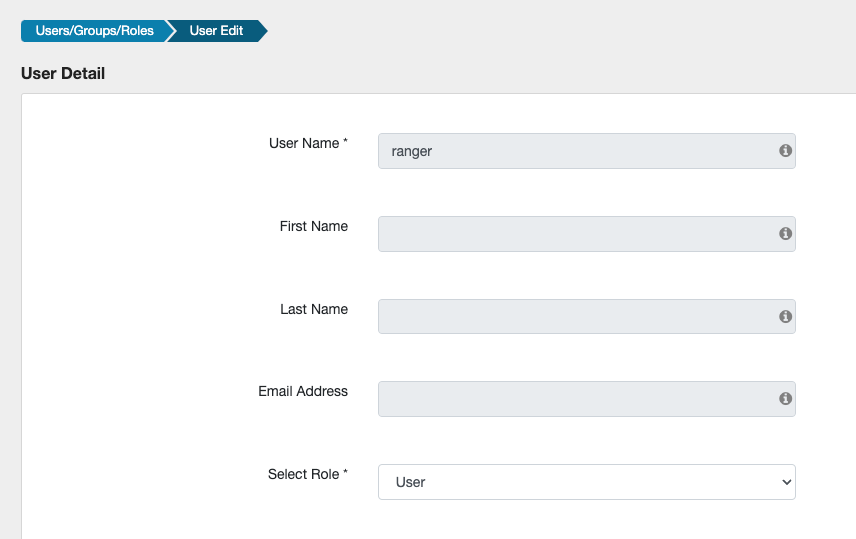Click the info icon in Email Address field
The image size is (856, 539).
click(785, 398)
